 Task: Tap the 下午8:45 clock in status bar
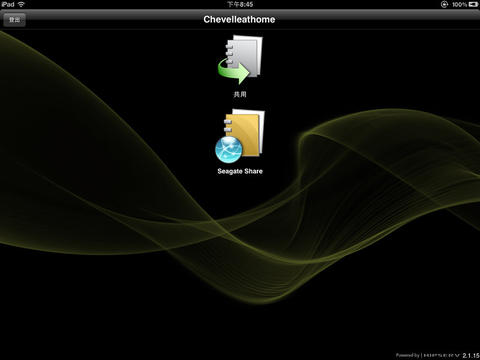click(x=240, y=4)
